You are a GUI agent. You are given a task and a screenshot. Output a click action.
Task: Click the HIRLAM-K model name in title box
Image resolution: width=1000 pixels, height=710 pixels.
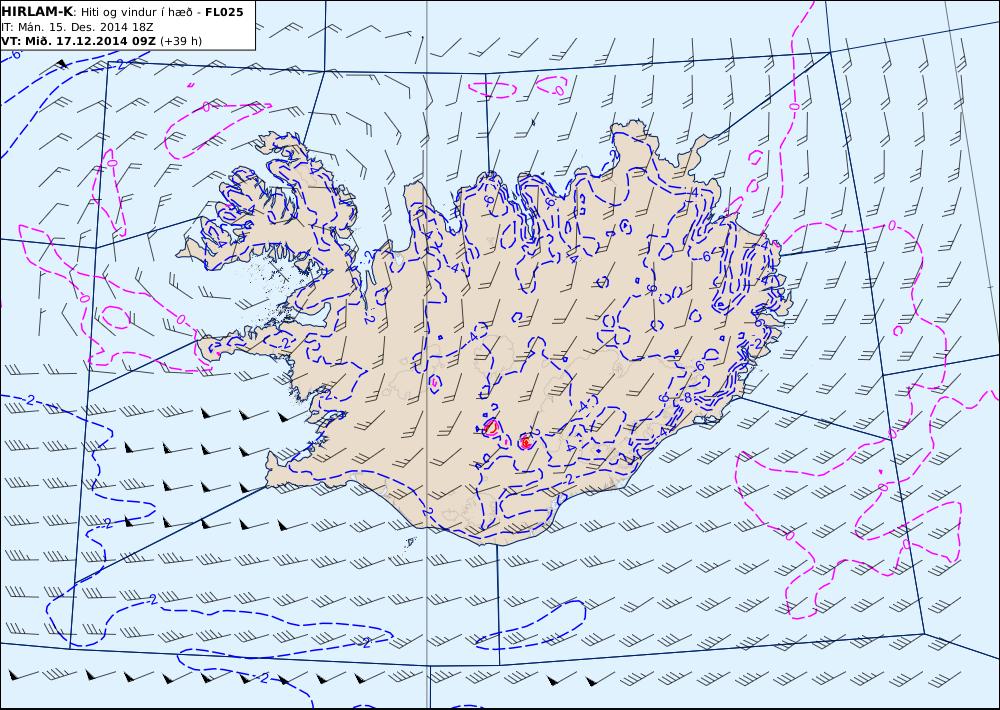point(37,12)
